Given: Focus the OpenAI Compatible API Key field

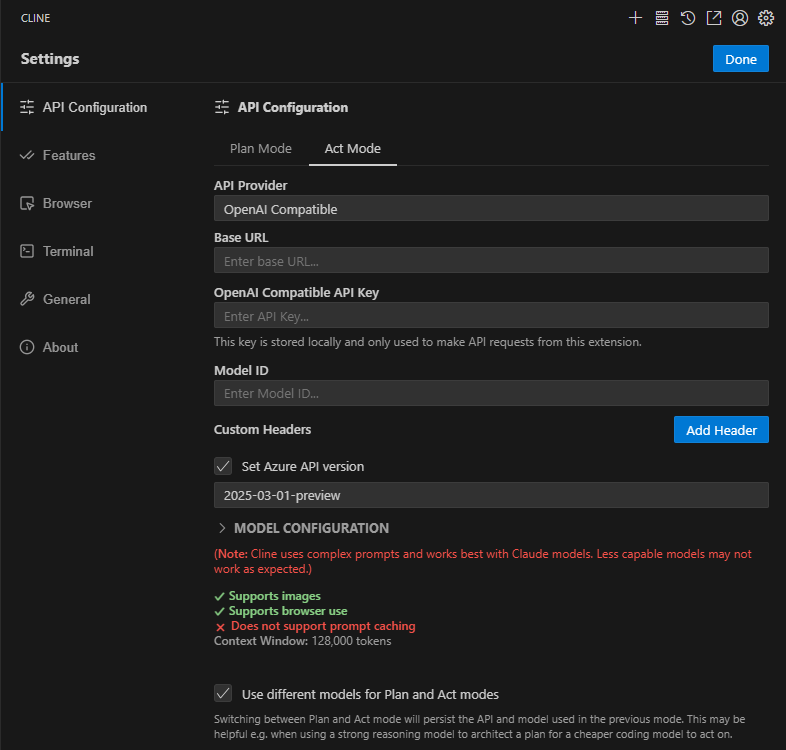Looking at the screenshot, I should [491, 316].
